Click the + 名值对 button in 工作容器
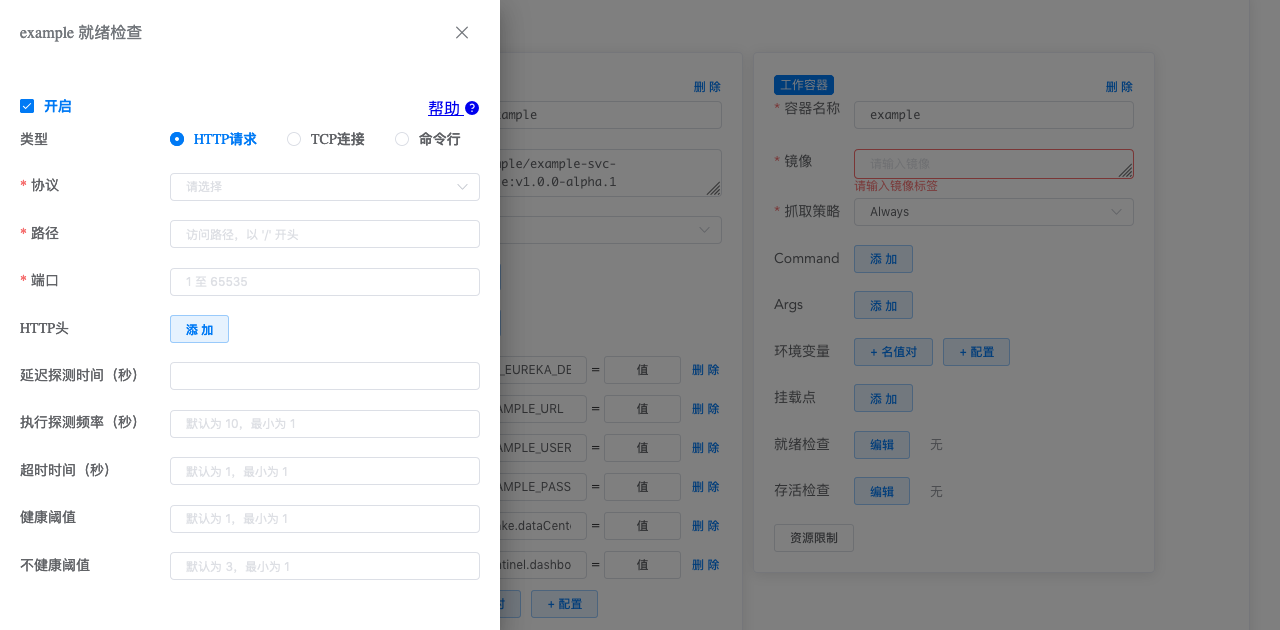The image size is (1280, 630). coord(893,352)
